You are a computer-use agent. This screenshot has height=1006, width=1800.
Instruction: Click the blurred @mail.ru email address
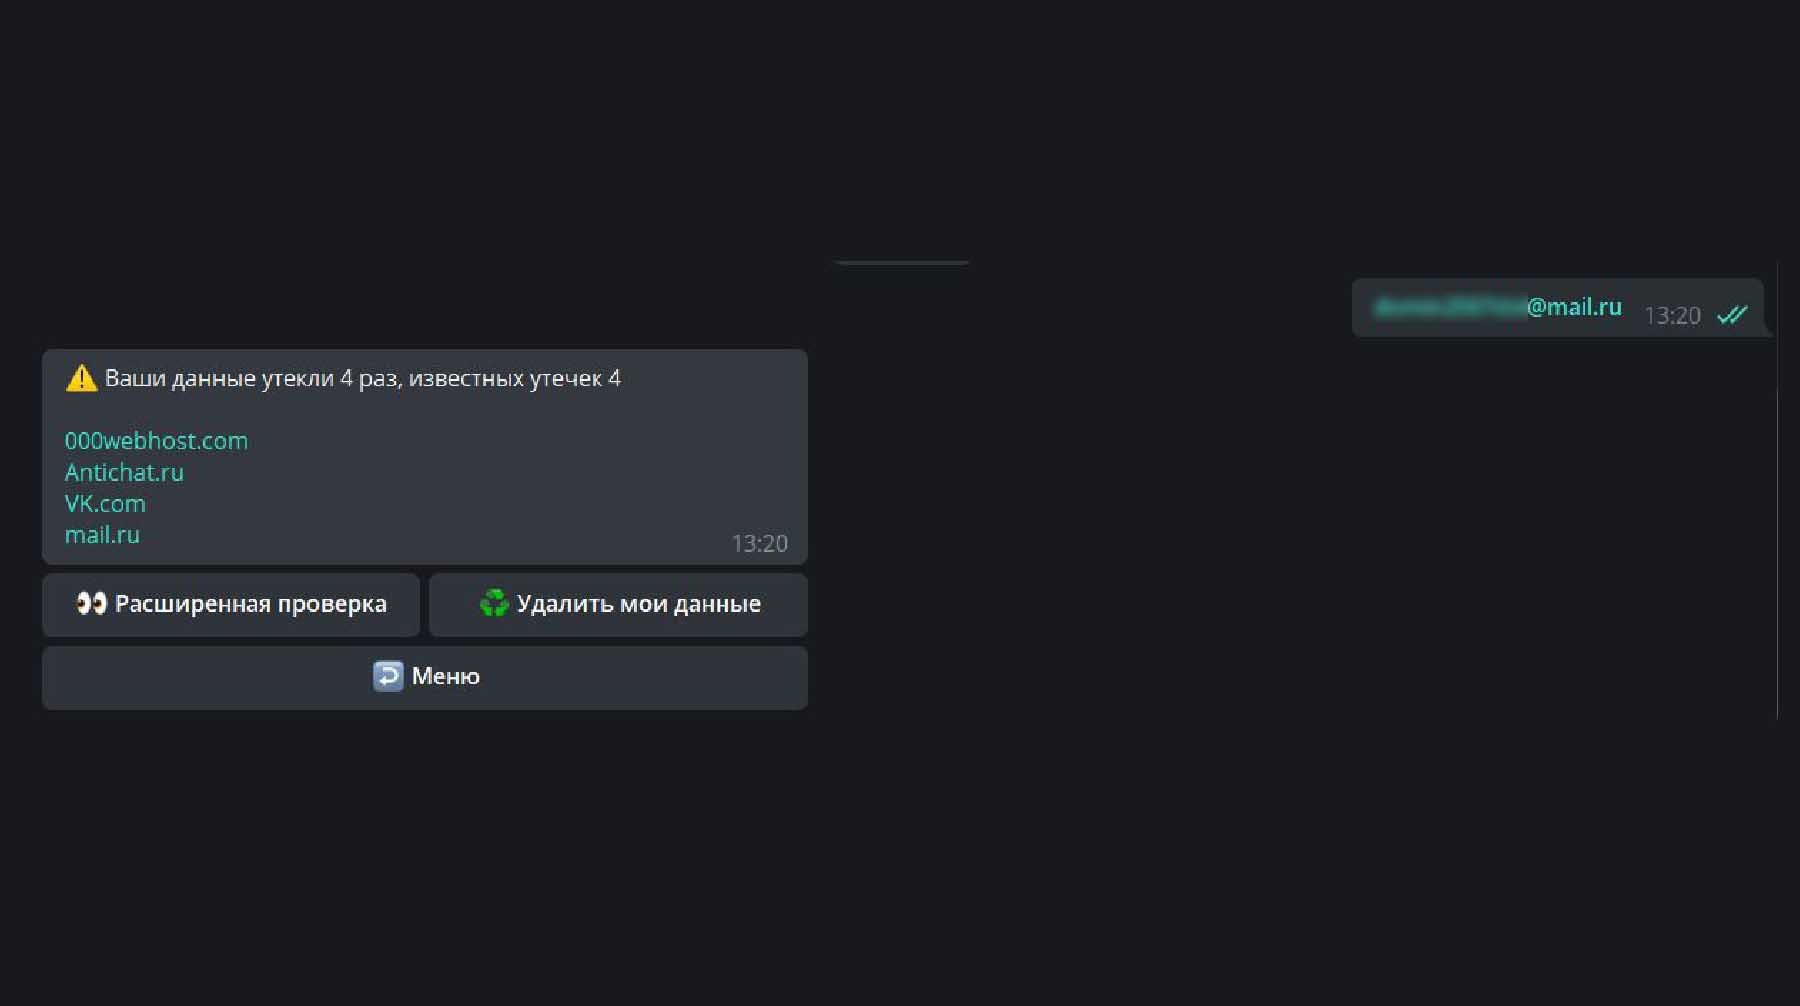(x=1497, y=307)
